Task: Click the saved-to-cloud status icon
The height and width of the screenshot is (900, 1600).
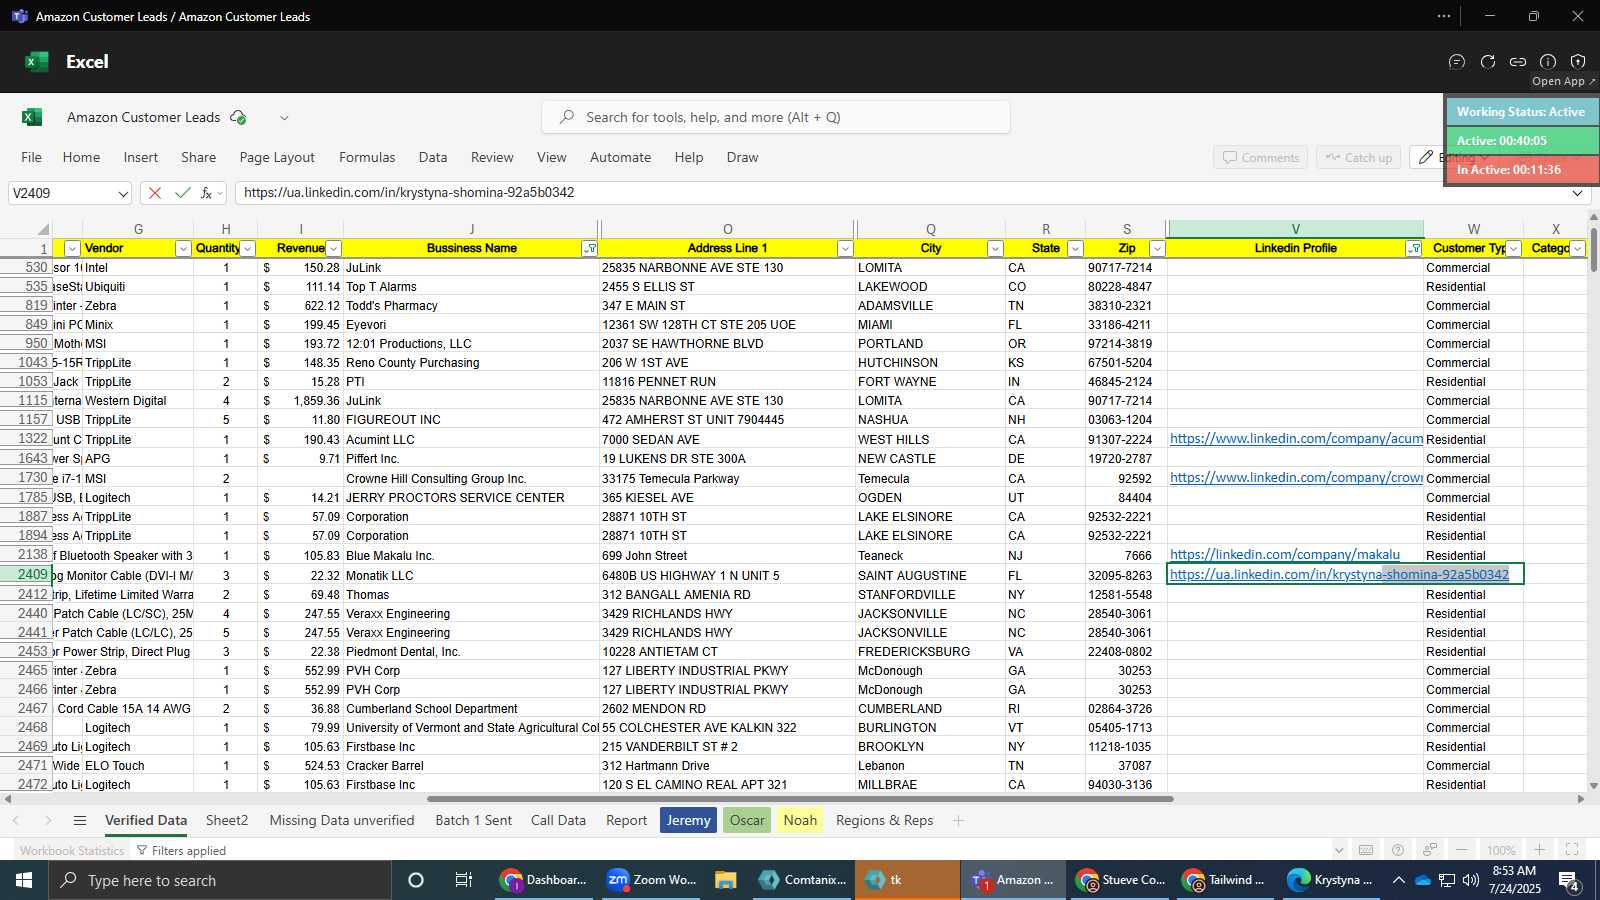Action: coord(238,117)
